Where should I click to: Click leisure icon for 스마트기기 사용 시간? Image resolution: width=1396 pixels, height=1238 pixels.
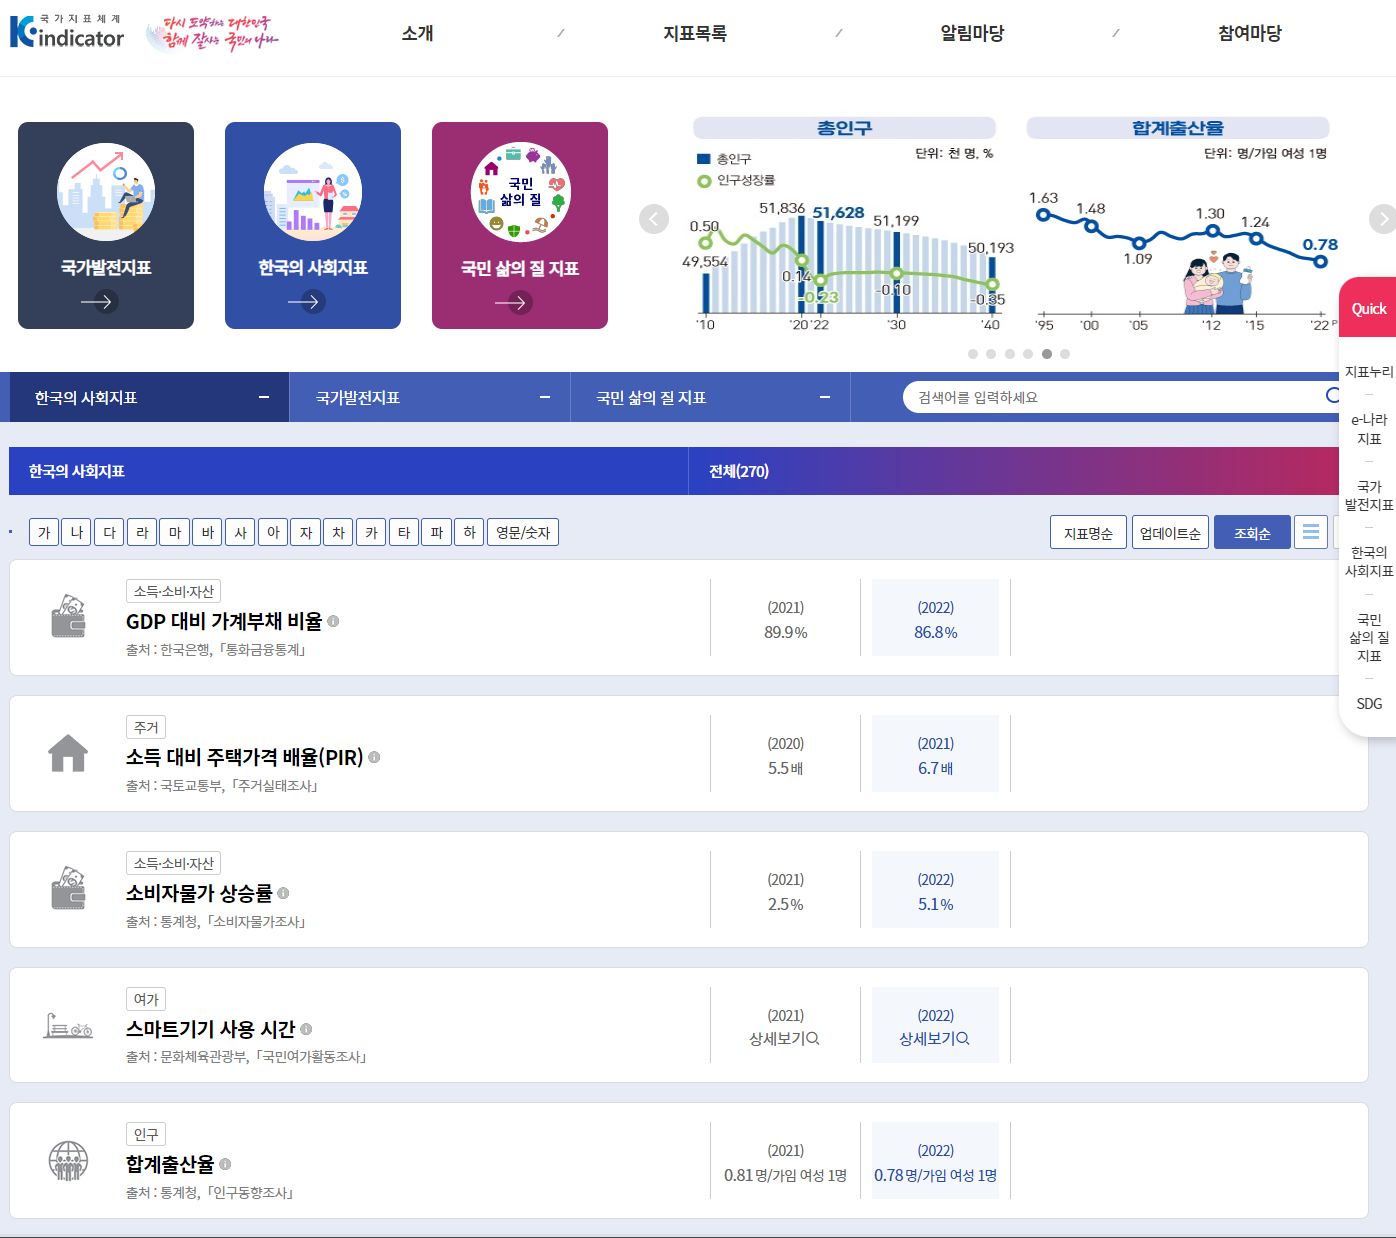(68, 1026)
